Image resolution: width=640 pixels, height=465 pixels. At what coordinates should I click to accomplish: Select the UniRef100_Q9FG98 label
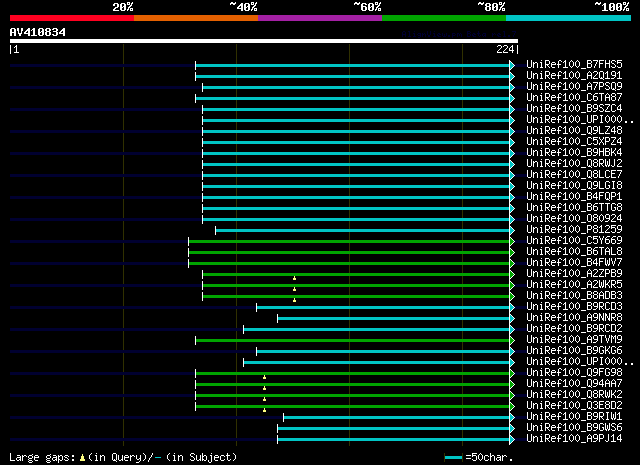point(574,373)
